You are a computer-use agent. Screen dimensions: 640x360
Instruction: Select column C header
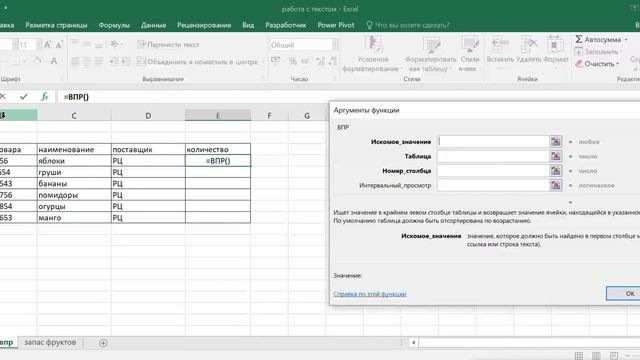point(74,116)
